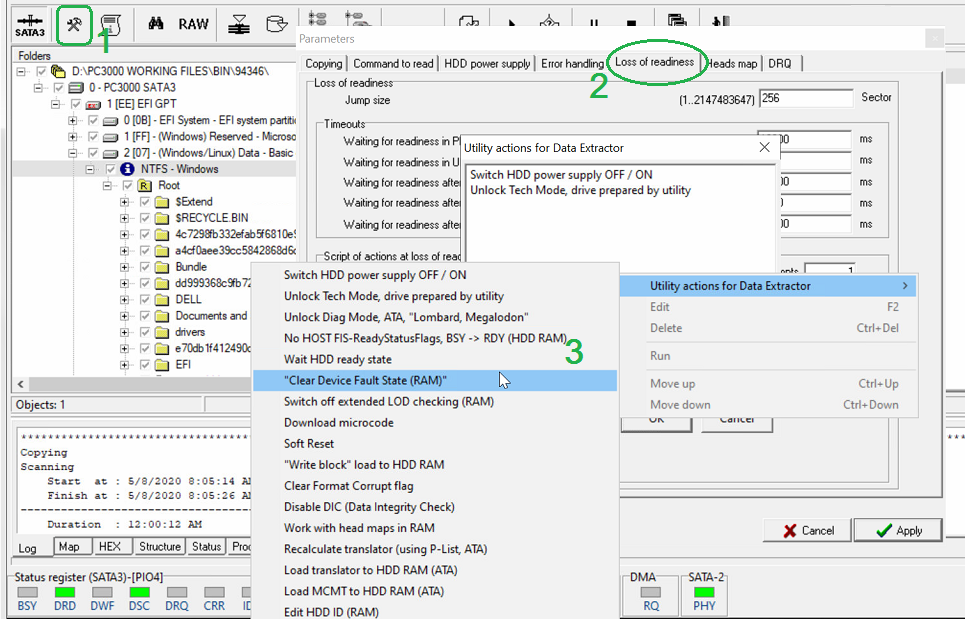Switch to the Heads map tab
Image resolution: width=965 pixels, height=619 pixels.
pyautogui.click(x=732, y=64)
